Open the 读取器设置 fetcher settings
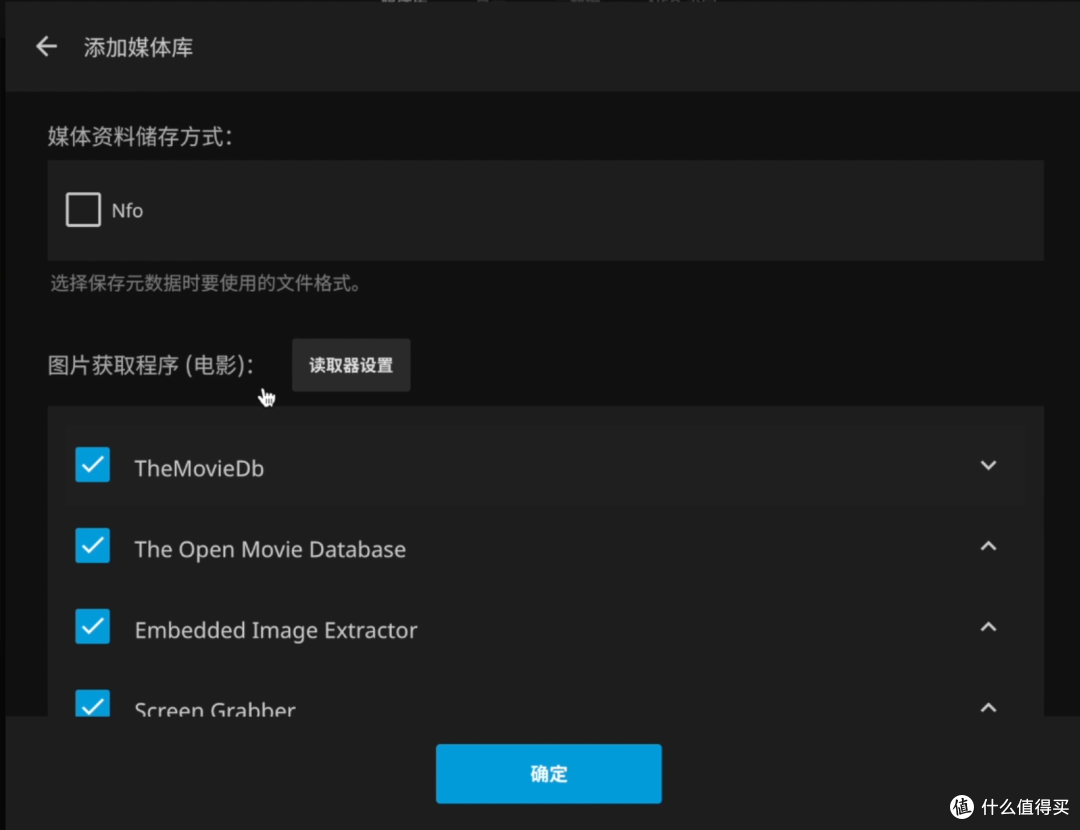Image resolution: width=1080 pixels, height=830 pixels. pyautogui.click(x=351, y=364)
